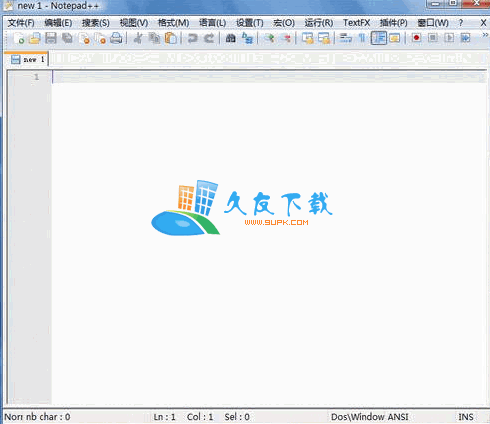Viewport: 490px width, 424px height.
Task: Zoom out using toolbar icon
Action: 286,38
